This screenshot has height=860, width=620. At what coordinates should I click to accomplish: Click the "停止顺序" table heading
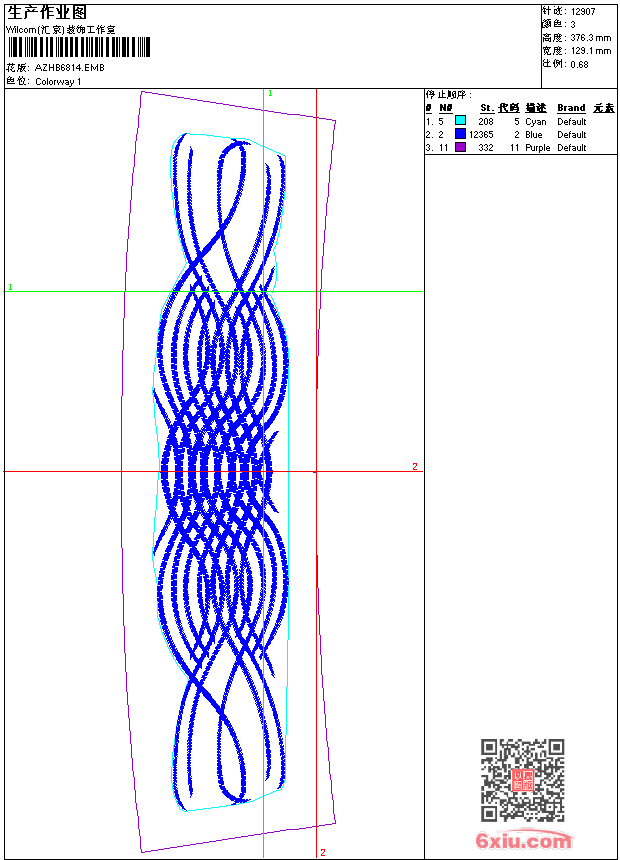click(448, 95)
